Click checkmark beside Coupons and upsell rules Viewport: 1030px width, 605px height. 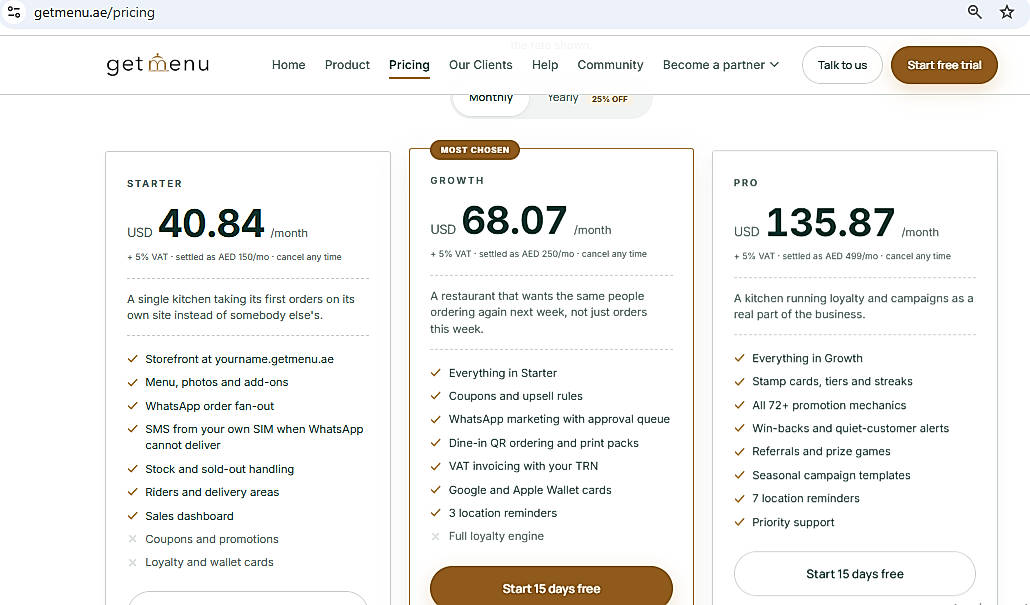(x=436, y=396)
